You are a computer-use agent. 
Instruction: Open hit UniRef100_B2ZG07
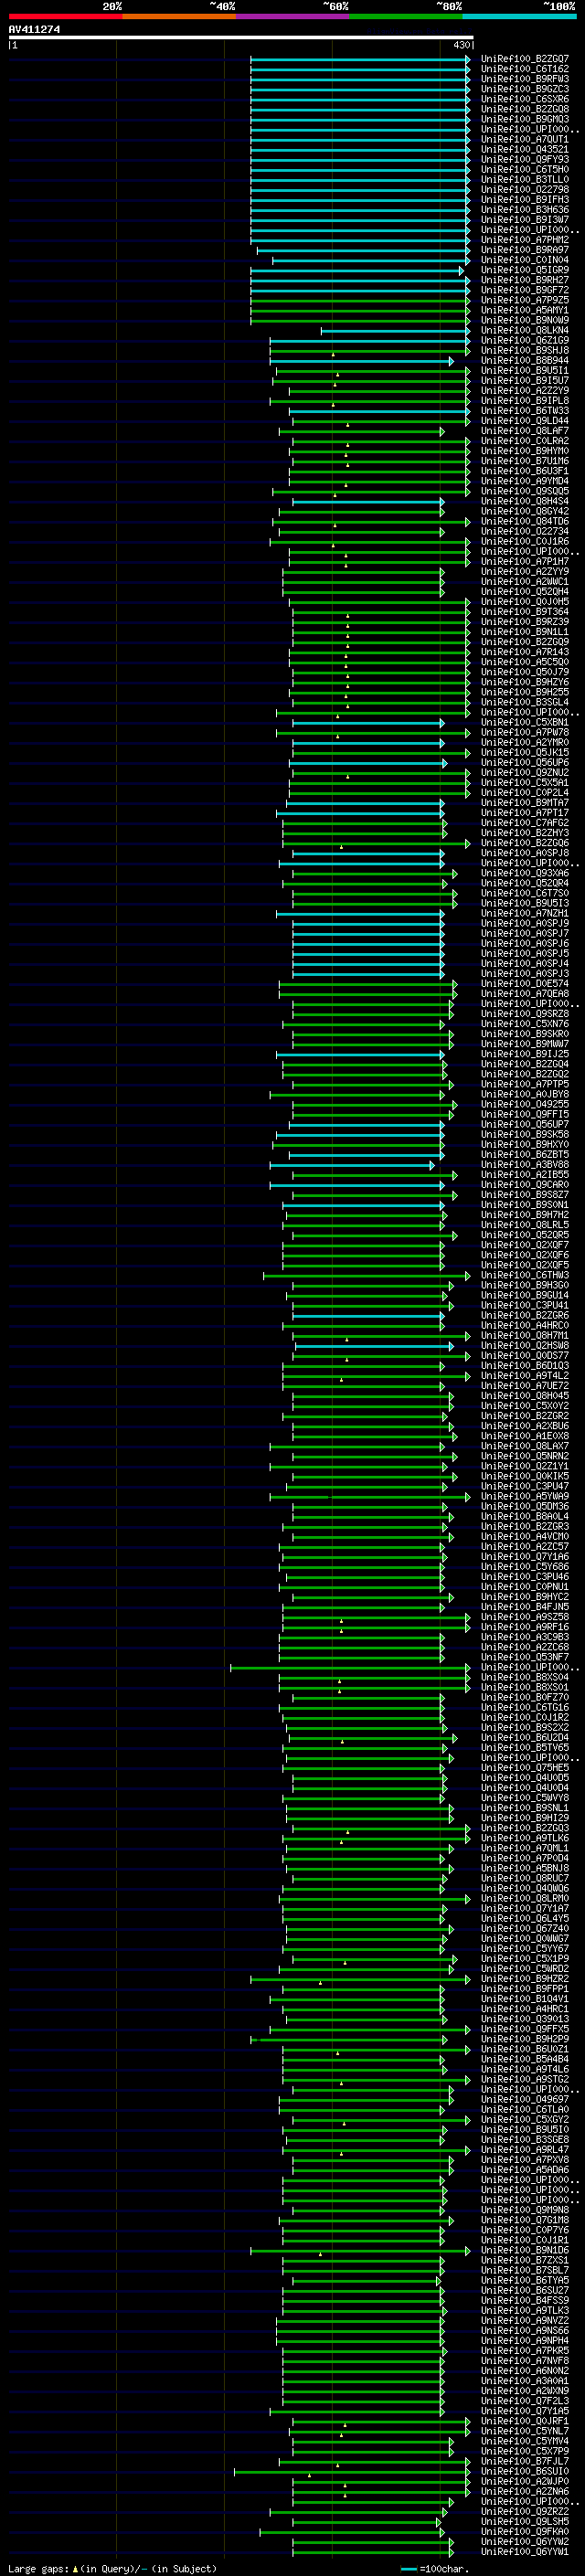tap(525, 59)
